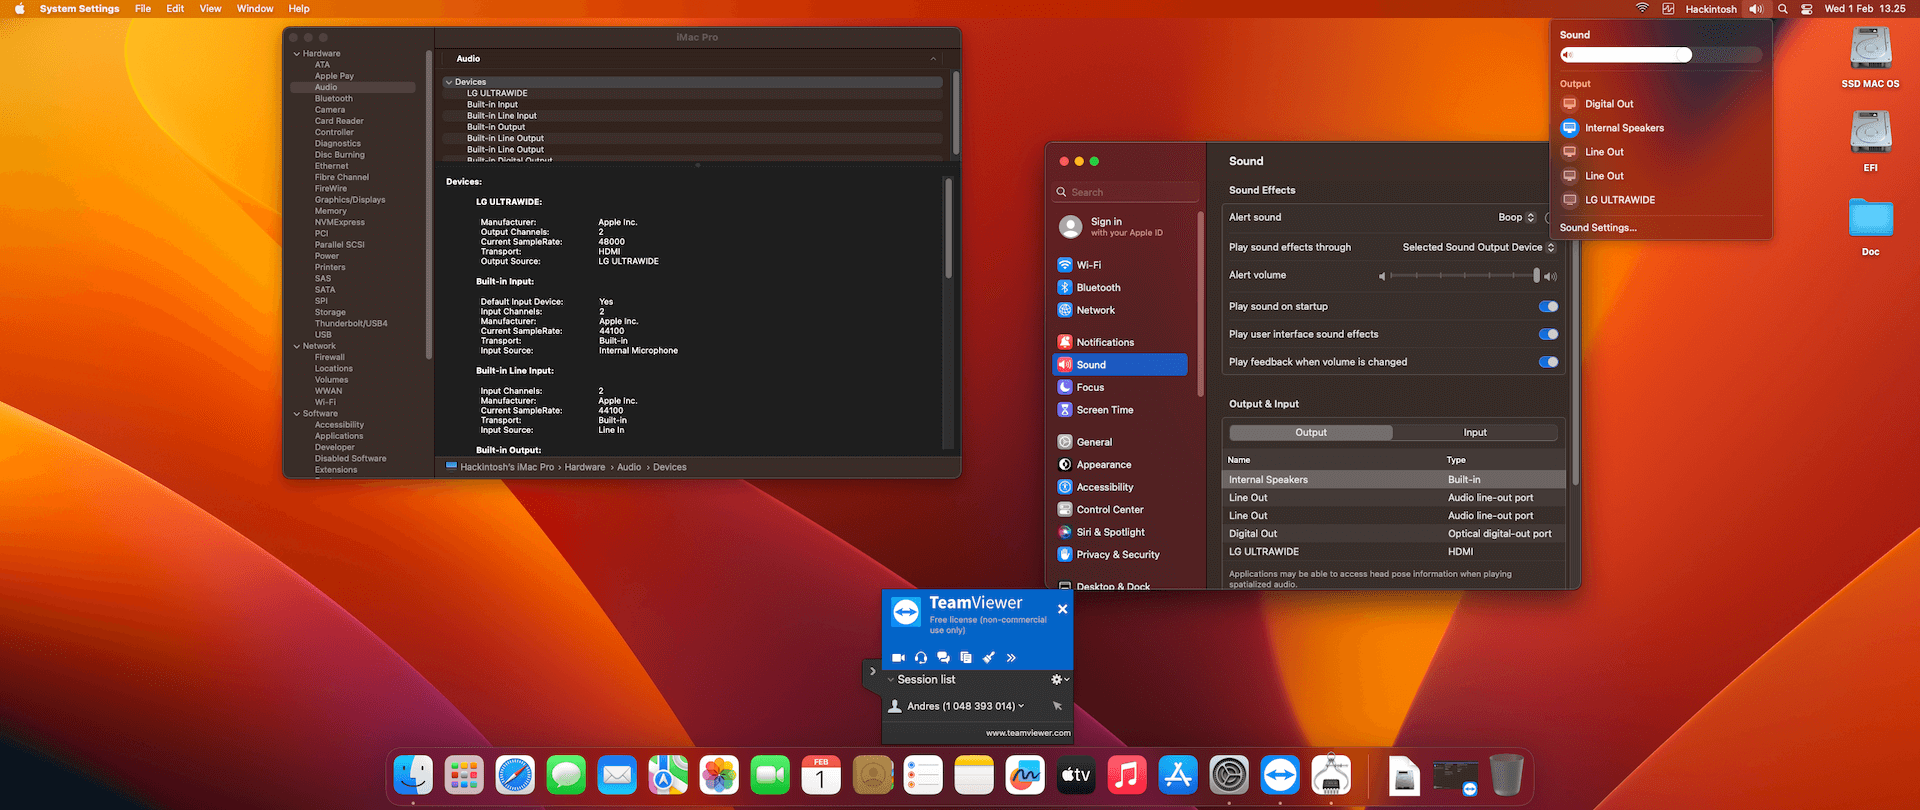Open the Alert sound Boop dropdown
The height and width of the screenshot is (810, 1920).
[1516, 217]
